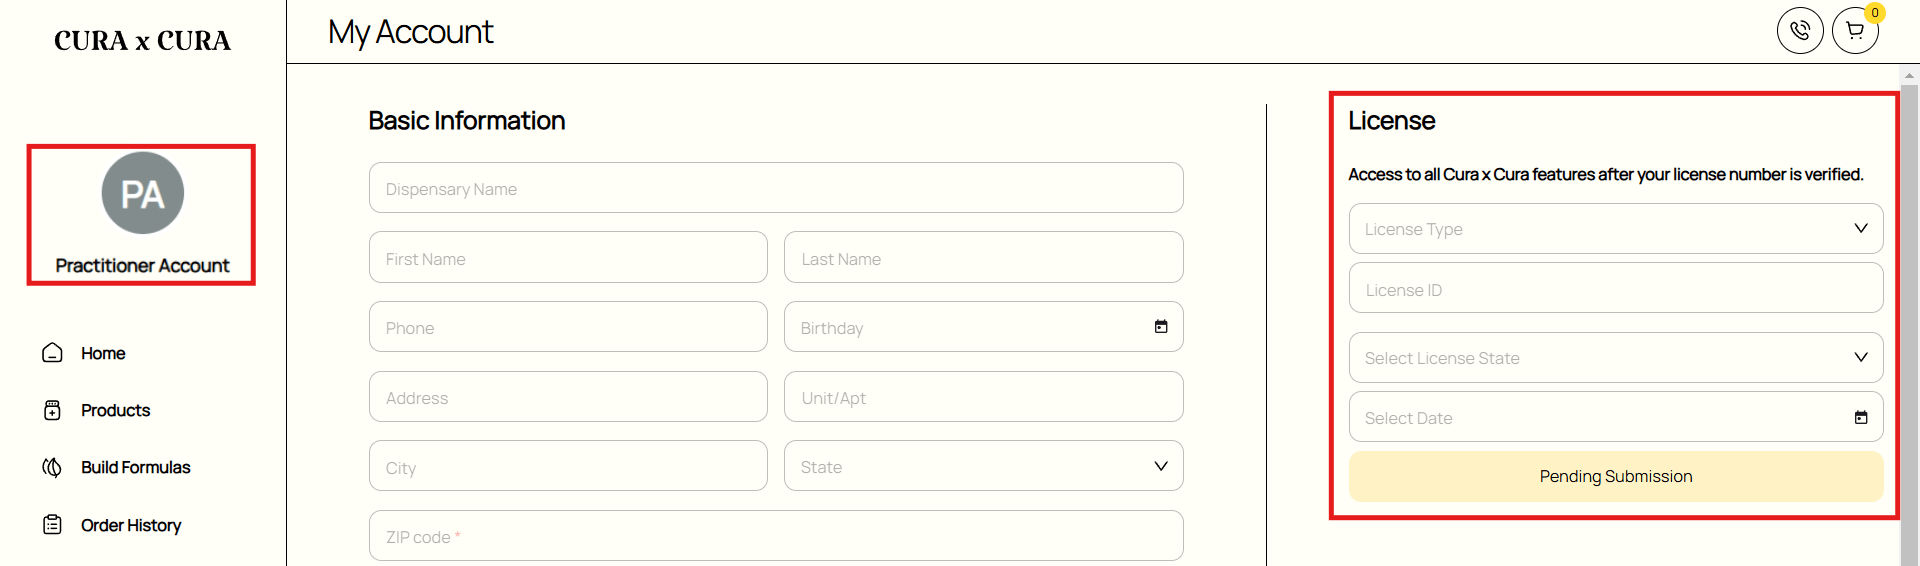Open the State dropdown in Basic Information
The width and height of the screenshot is (1920, 566).
pyautogui.click(x=984, y=466)
